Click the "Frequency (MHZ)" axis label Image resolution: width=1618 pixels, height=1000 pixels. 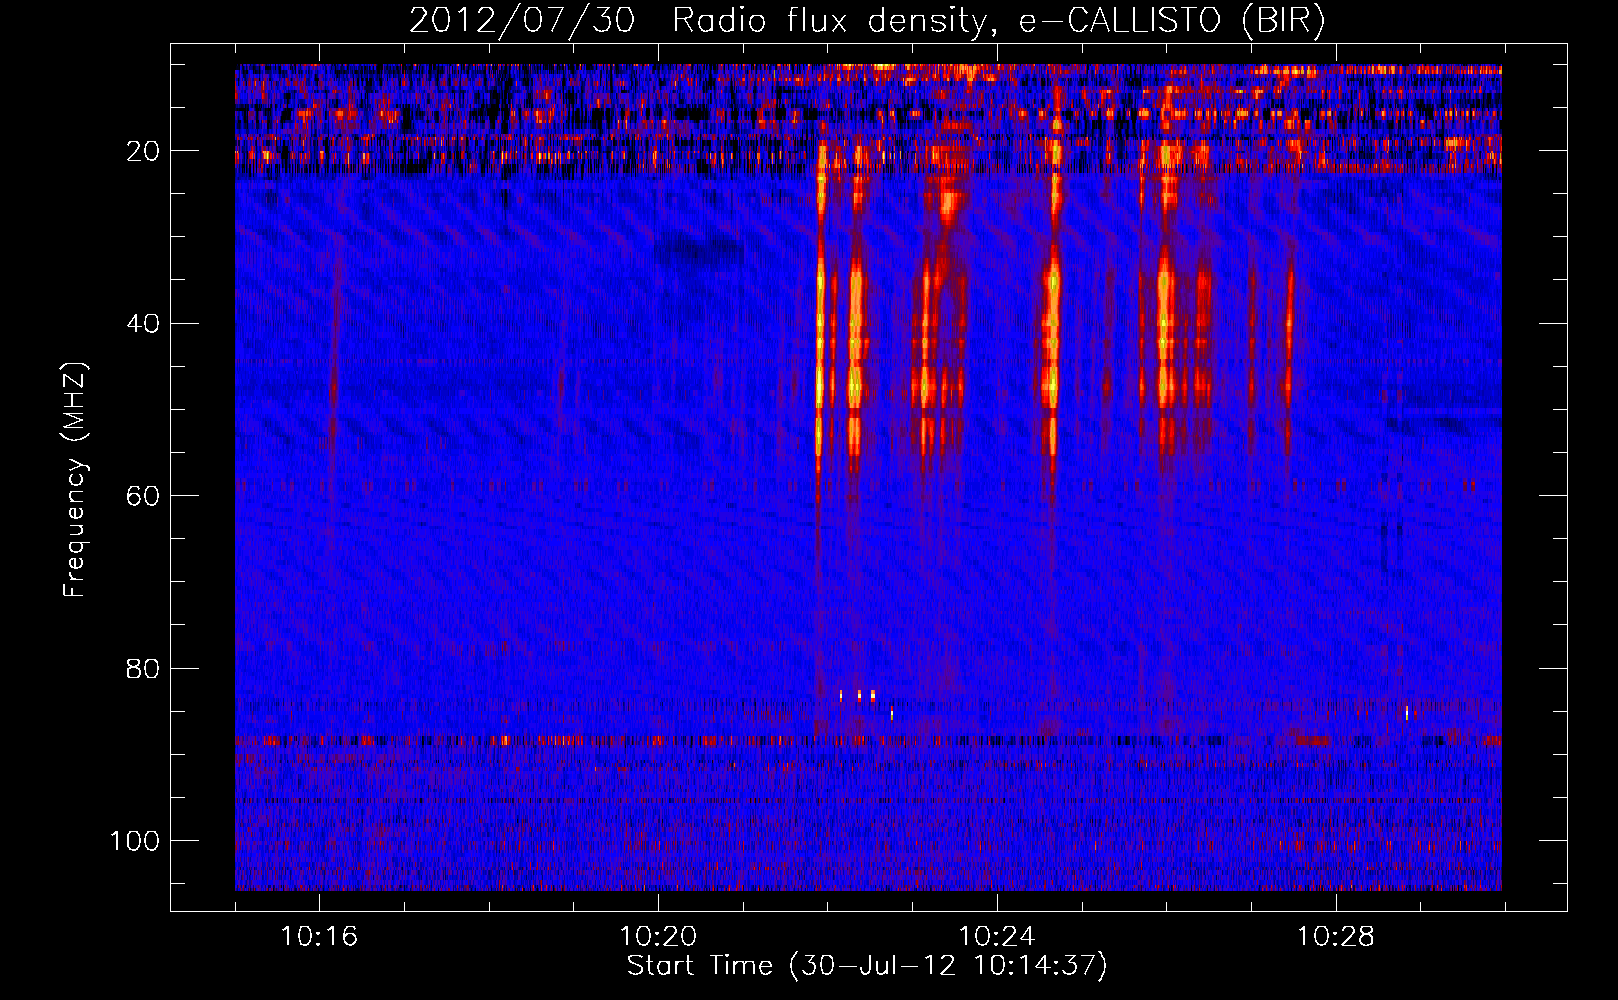(x=75, y=480)
